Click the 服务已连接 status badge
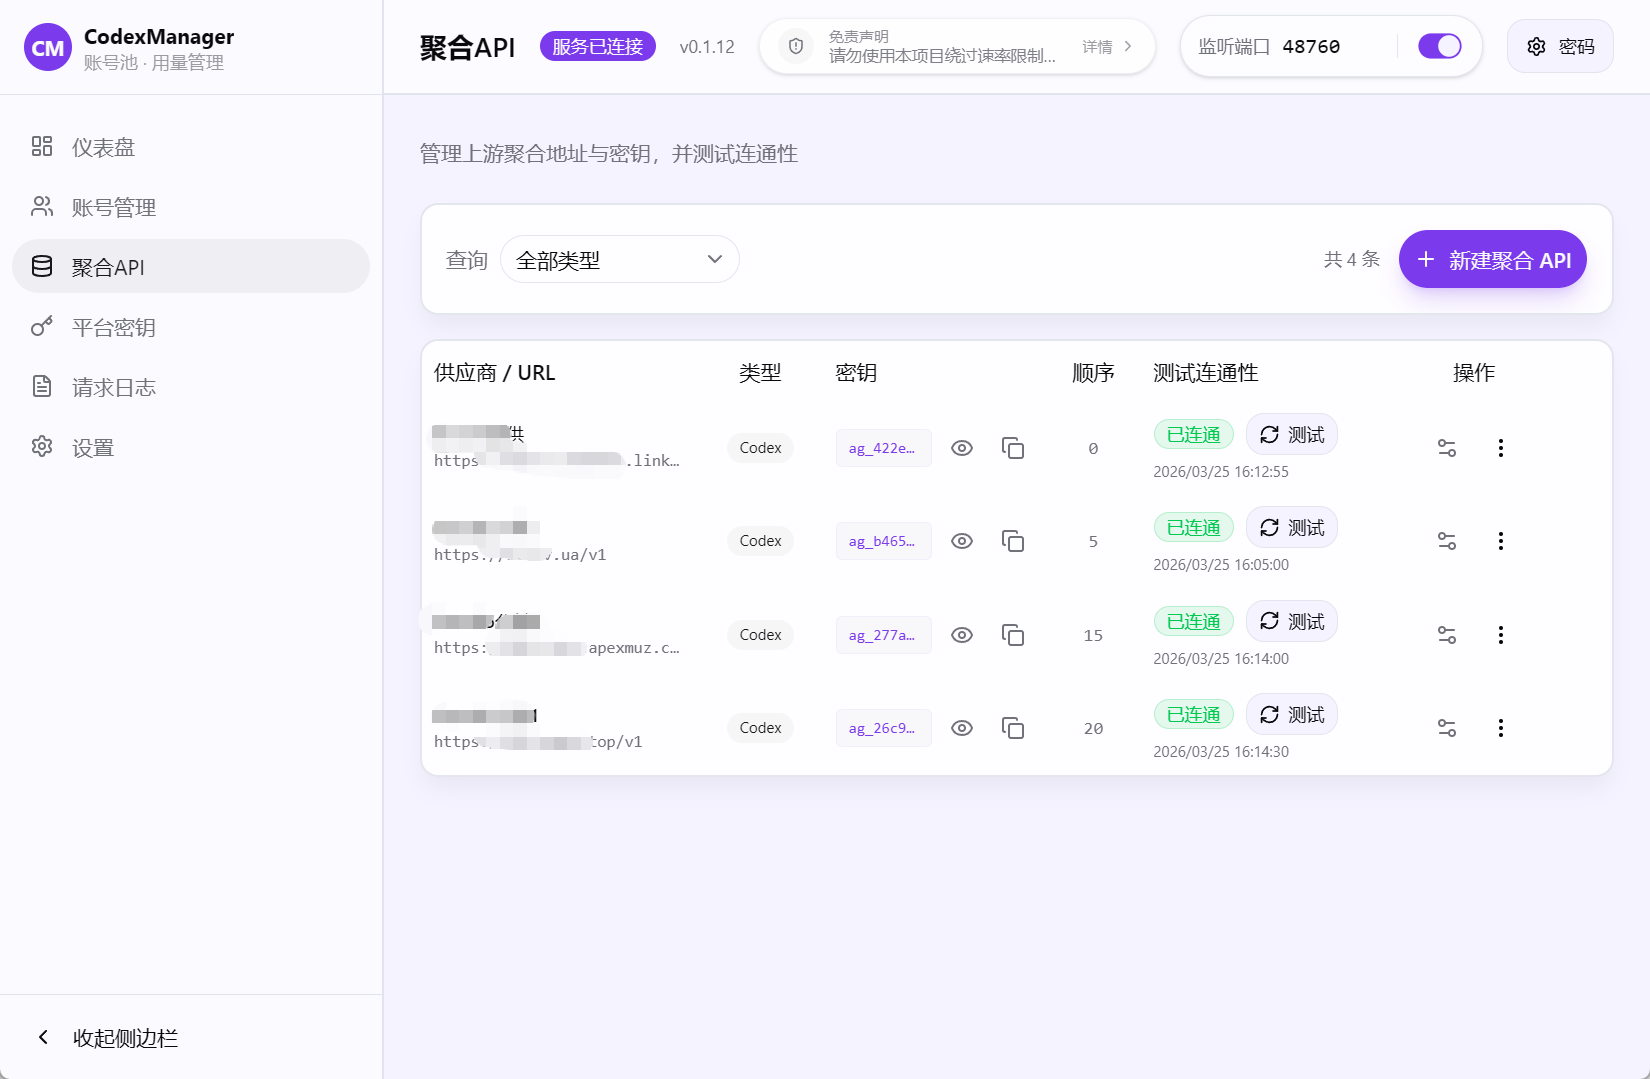 click(597, 46)
